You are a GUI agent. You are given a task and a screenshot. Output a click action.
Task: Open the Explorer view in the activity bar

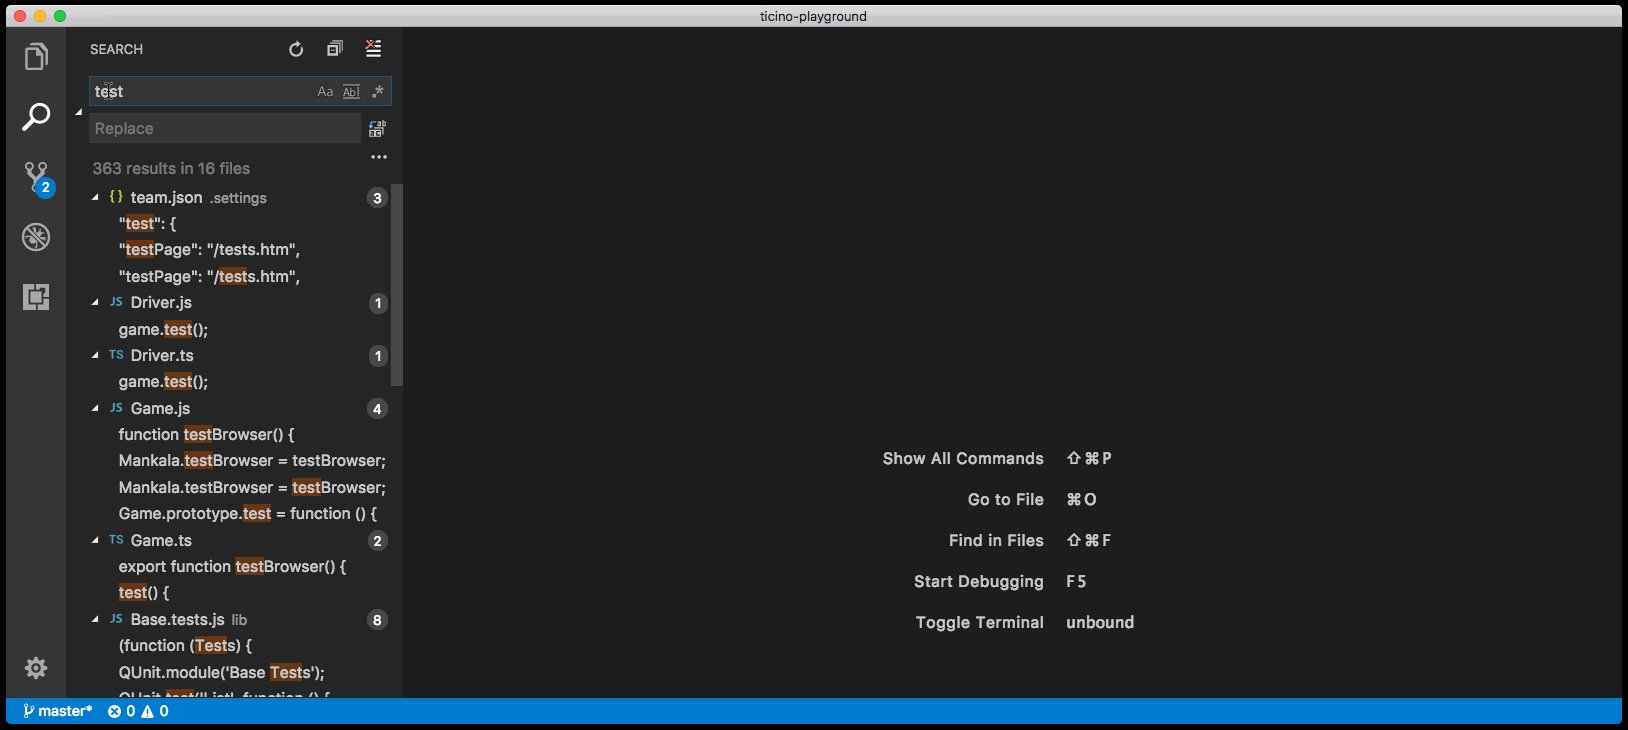pyautogui.click(x=36, y=57)
